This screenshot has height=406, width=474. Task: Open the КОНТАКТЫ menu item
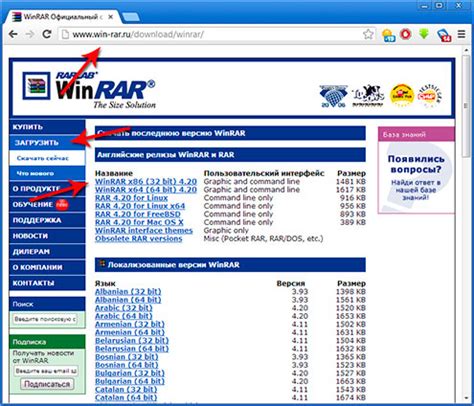(47, 283)
